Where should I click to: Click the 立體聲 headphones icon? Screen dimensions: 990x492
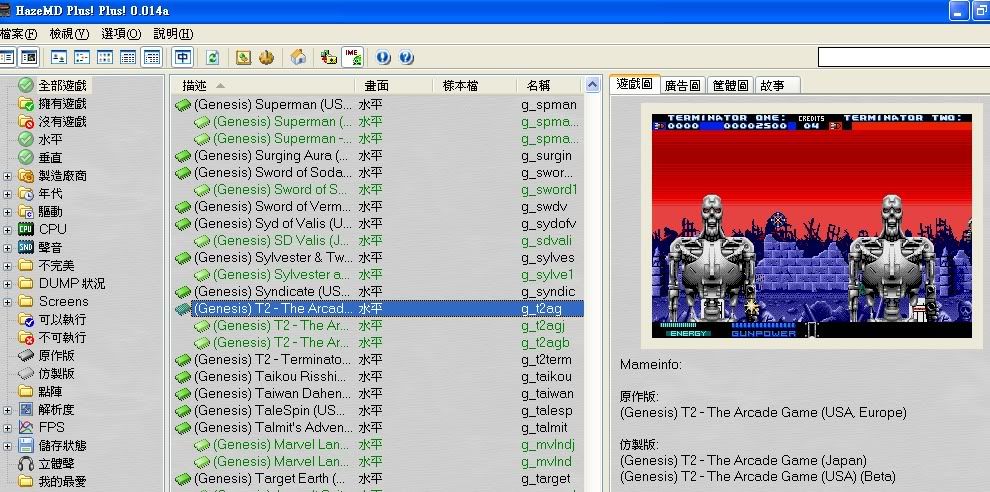coord(26,464)
